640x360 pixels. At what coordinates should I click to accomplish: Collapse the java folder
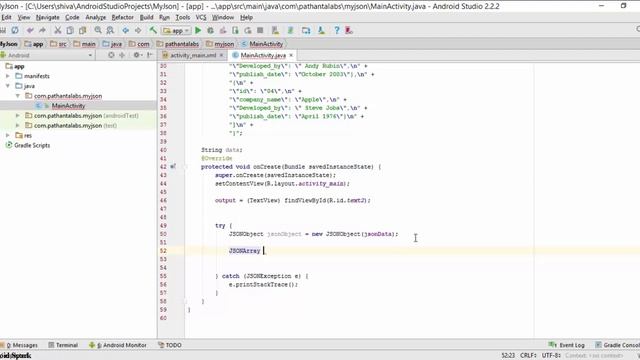click(7, 86)
